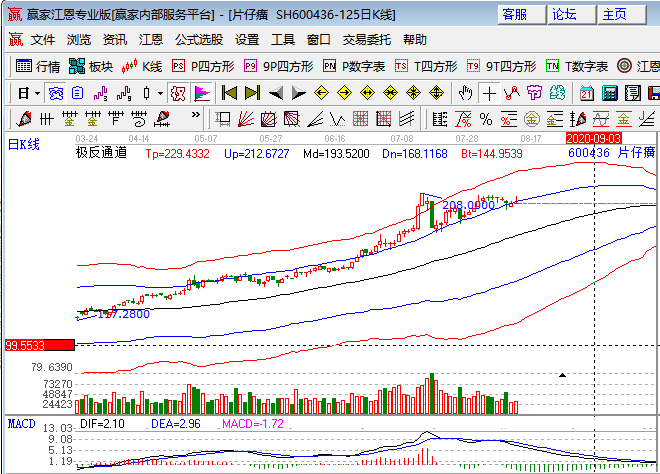Screen dimensions: 660x474
Task: Click the blue clipboard info icon
Action: click(x=78, y=93)
